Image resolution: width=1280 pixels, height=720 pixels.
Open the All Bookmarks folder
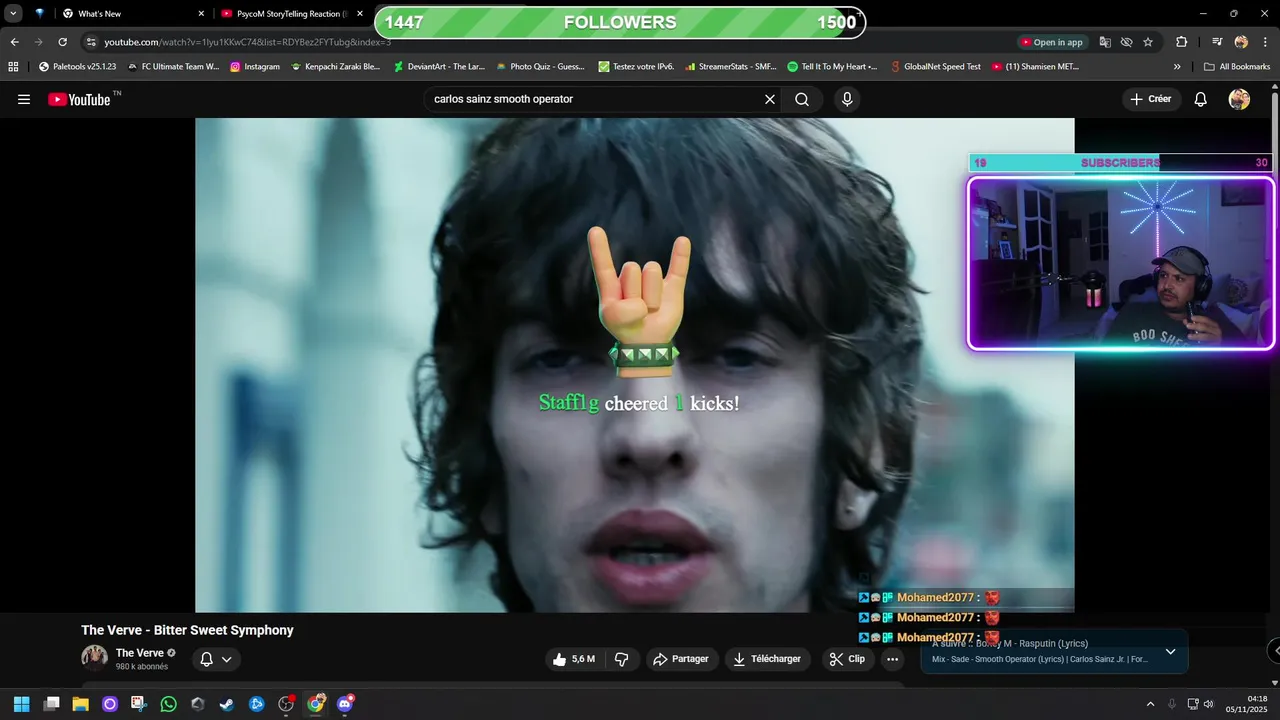[1237, 67]
